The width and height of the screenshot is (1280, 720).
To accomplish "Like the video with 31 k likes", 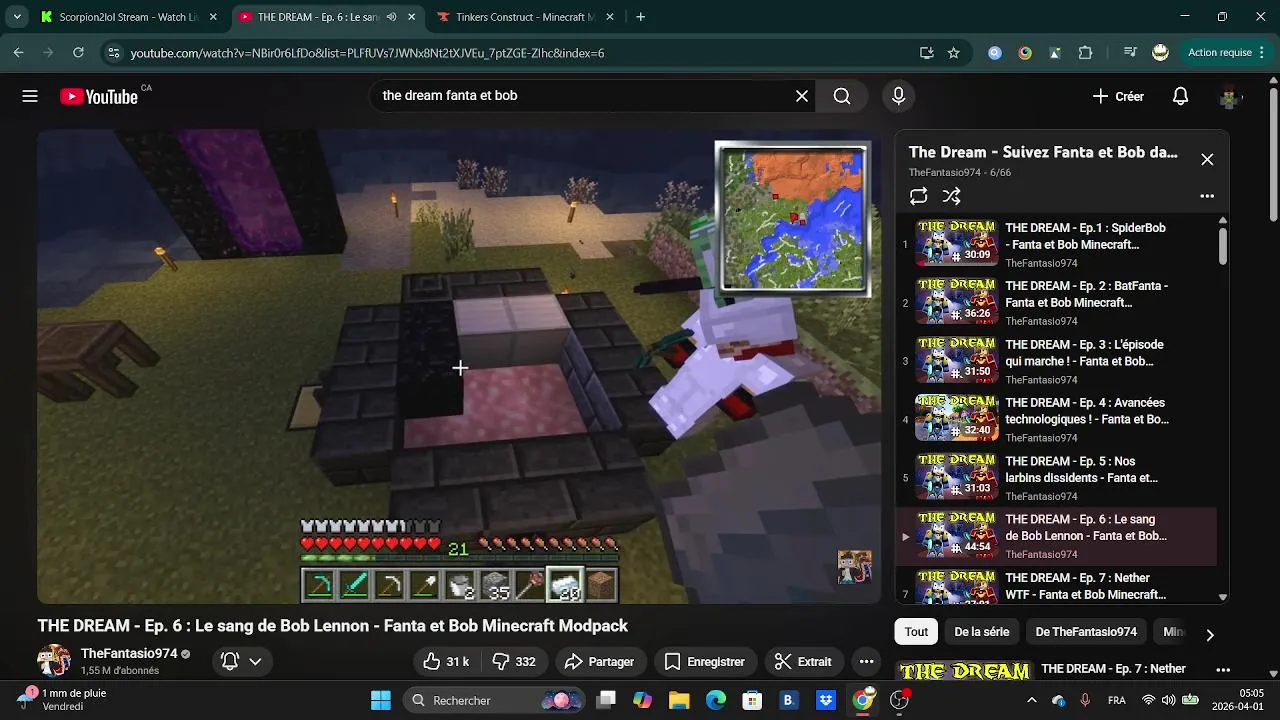I will coord(446,661).
